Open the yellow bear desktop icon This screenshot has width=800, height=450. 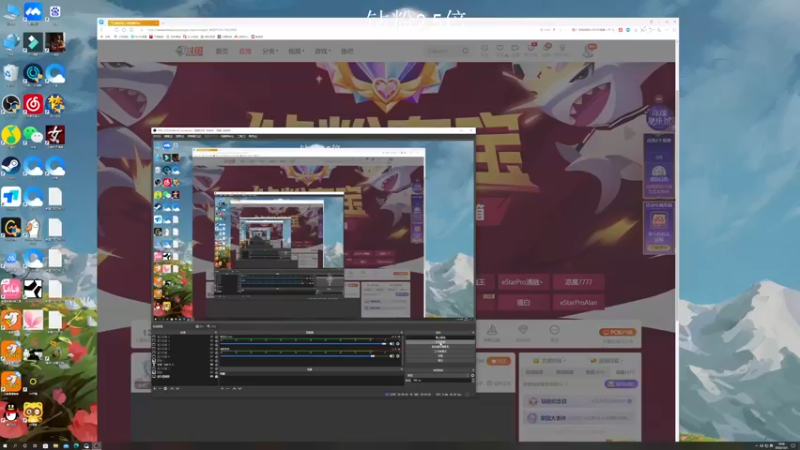click(33, 412)
